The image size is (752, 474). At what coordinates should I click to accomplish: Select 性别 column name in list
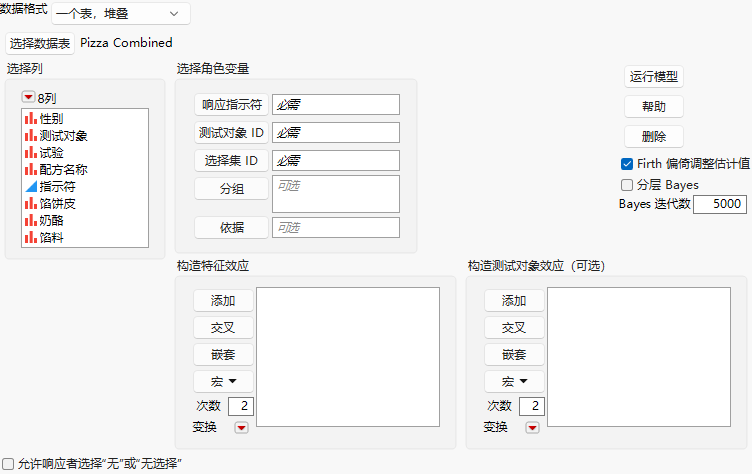pyautogui.click(x=51, y=118)
